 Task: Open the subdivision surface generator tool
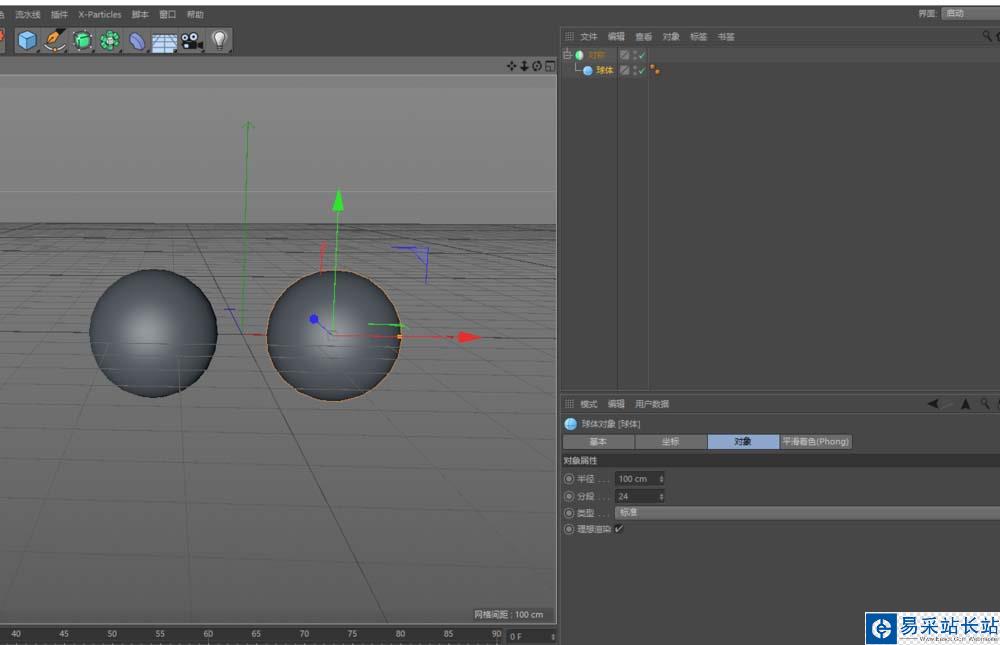click(82, 41)
